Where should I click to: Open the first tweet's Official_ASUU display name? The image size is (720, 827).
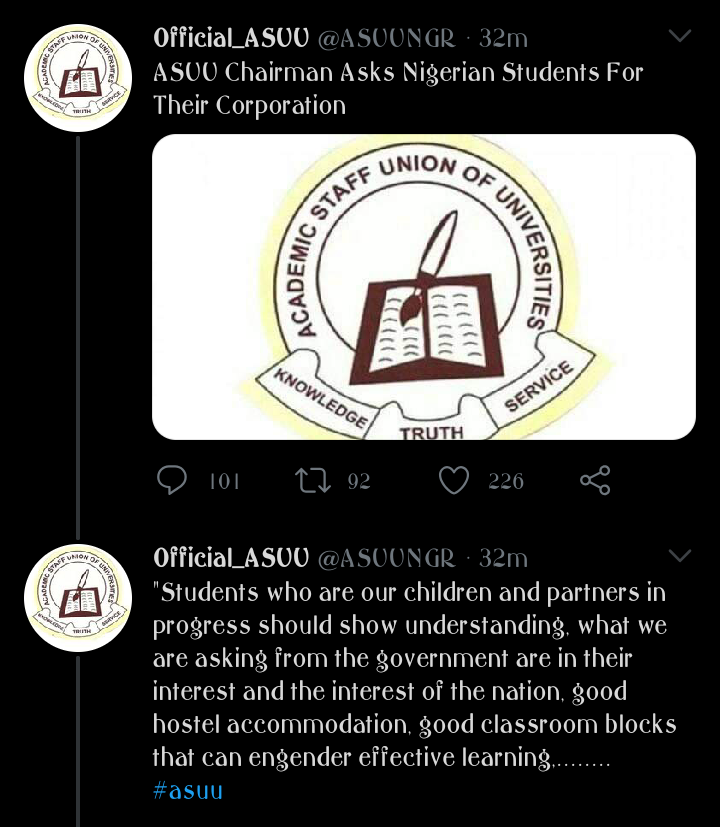pos(231,38)
